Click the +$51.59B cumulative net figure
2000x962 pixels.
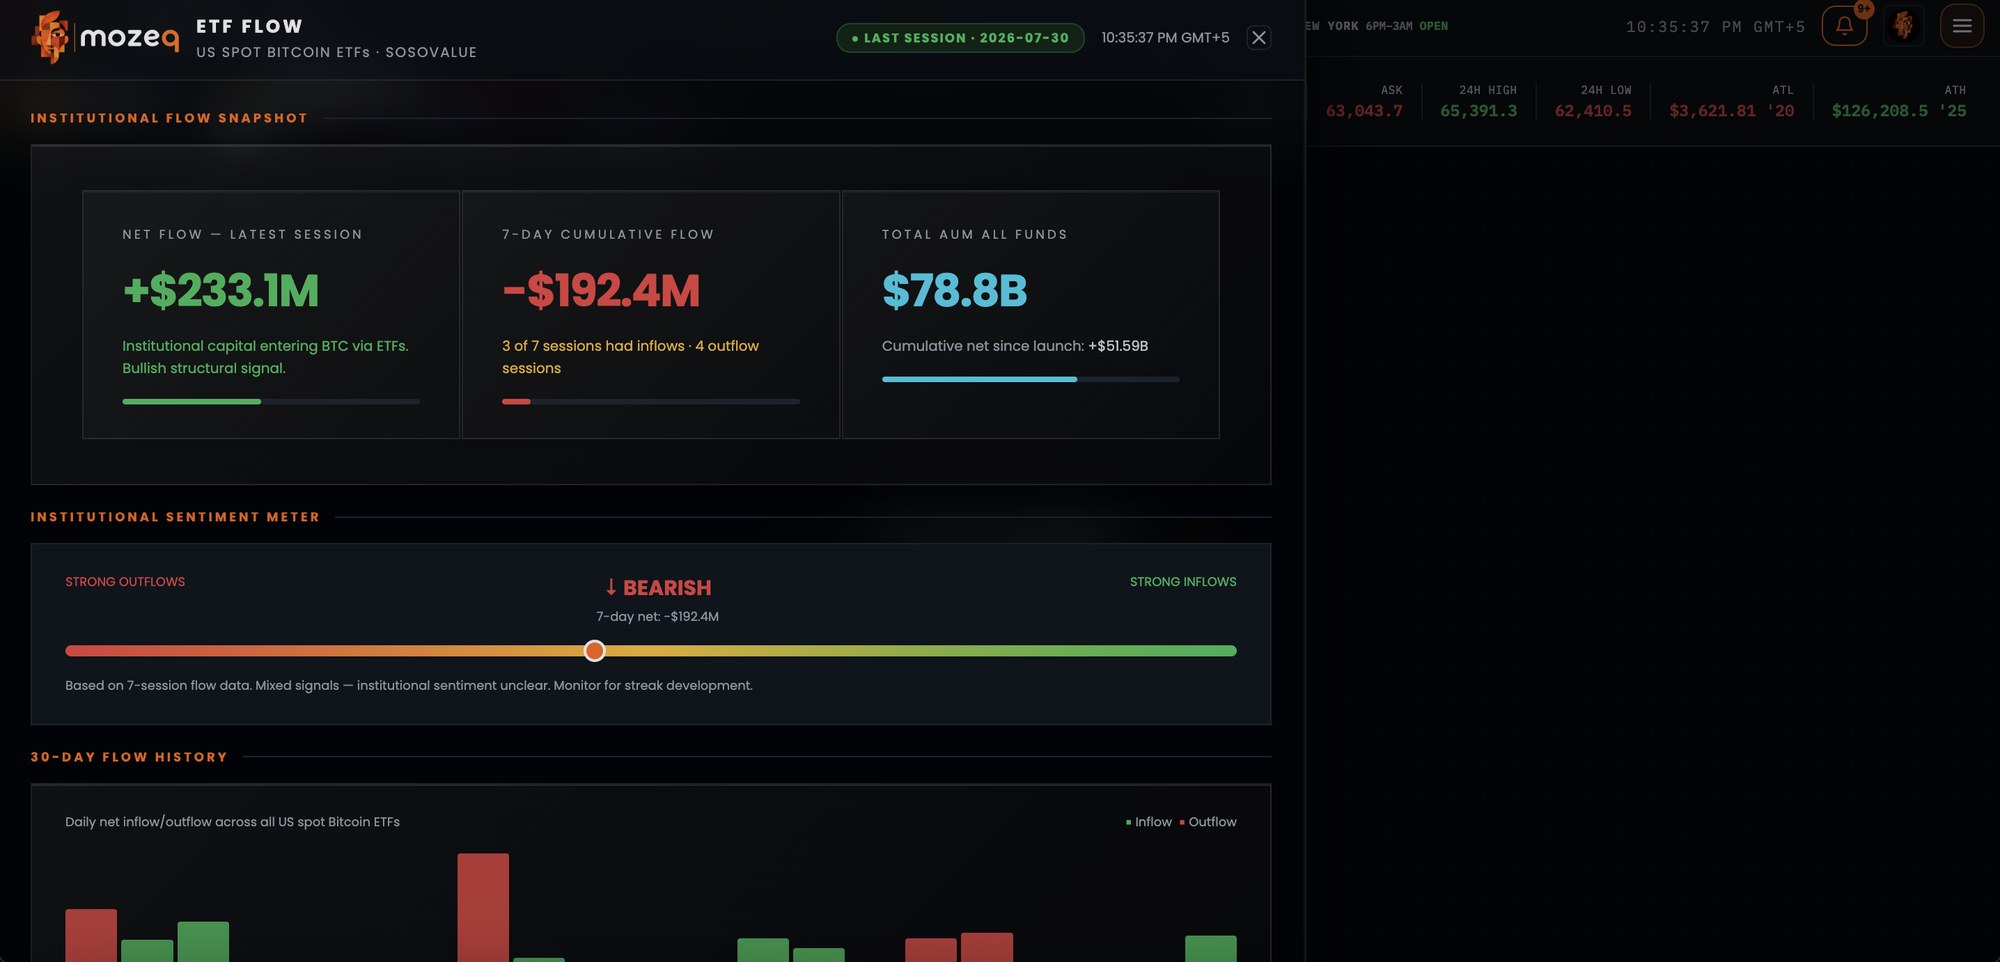point(1118,346)
